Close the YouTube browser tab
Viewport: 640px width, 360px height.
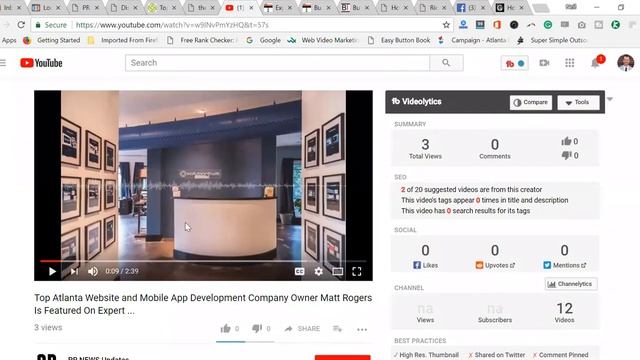point(251,8)
